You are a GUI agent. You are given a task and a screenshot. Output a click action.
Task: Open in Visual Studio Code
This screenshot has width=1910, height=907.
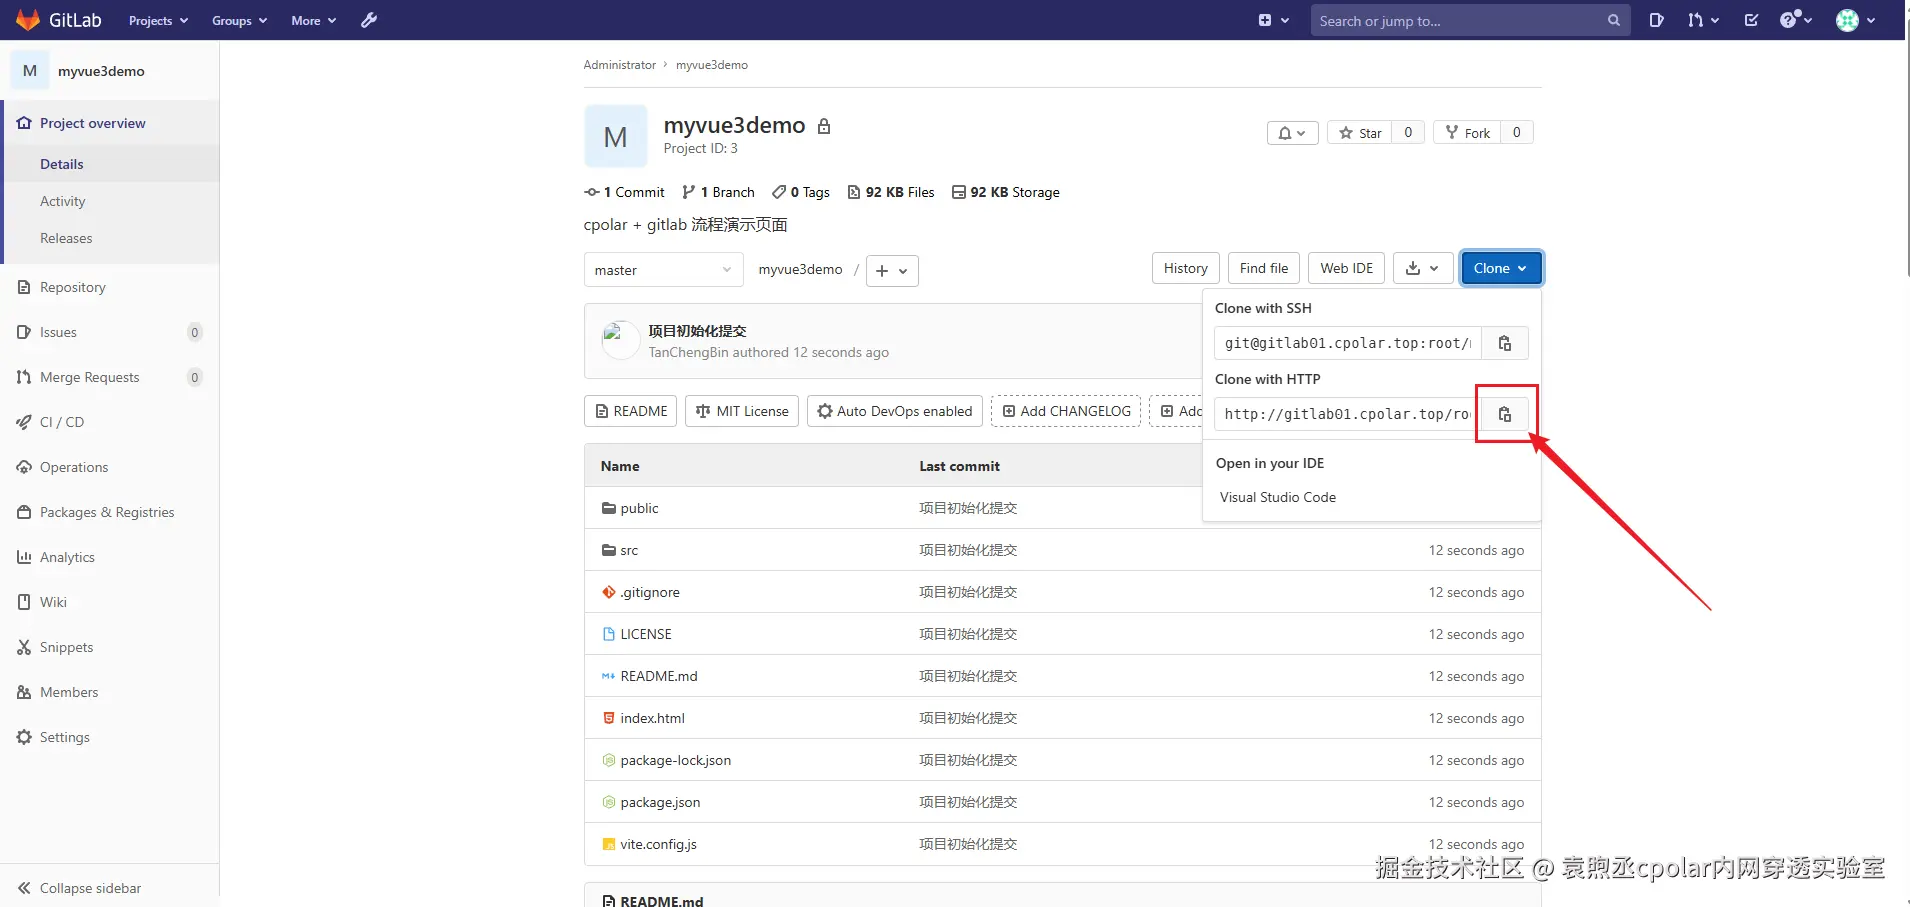point(1278,497)
